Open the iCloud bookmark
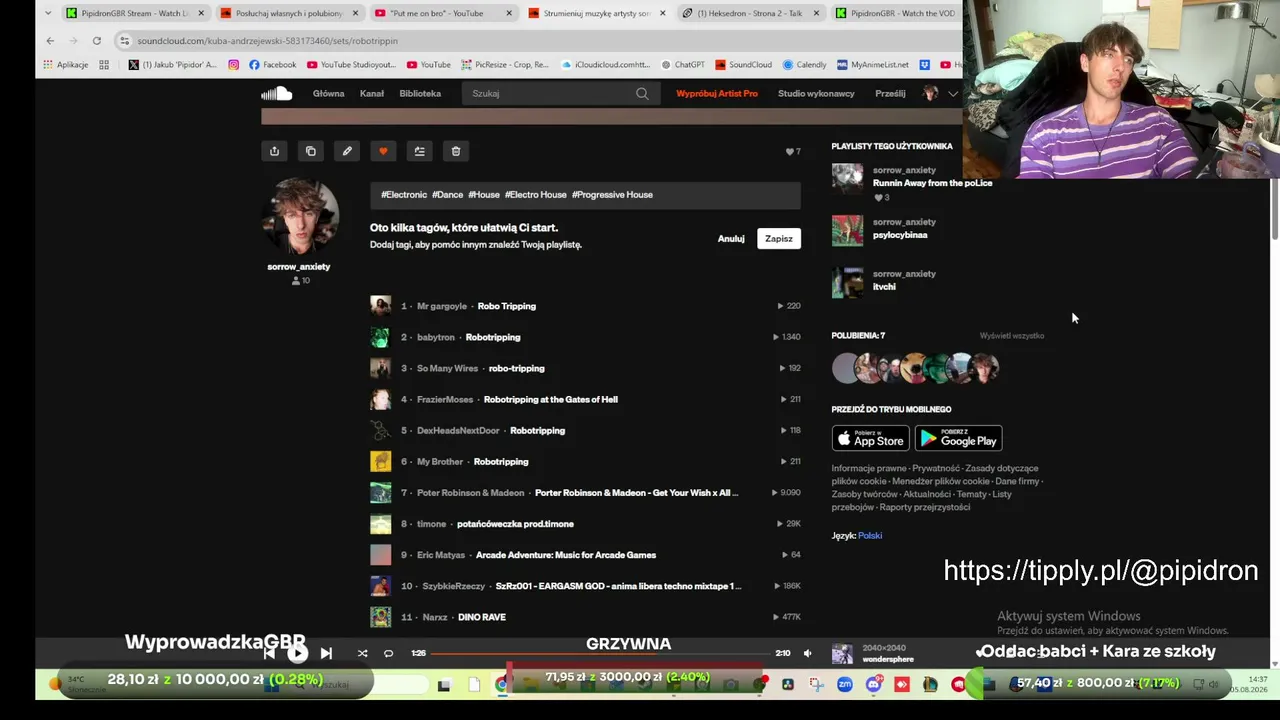The width and height of the screenshot is (1280, 720). point(606,65)
